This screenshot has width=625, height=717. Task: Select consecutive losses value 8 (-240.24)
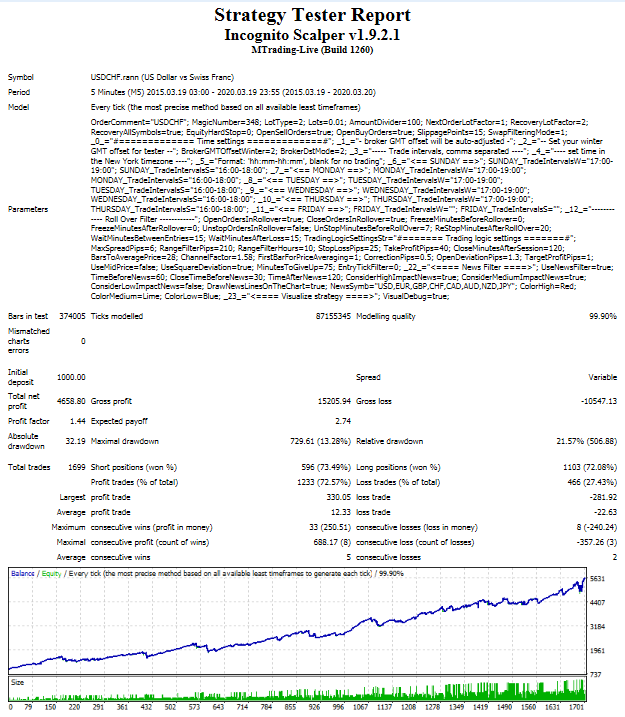tap(597, 527)
